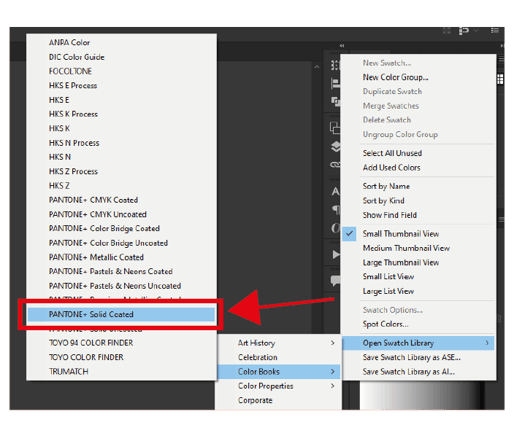
Task: Toggle Small Thumbnail View checkmark
Action: [x=349, y=234]
